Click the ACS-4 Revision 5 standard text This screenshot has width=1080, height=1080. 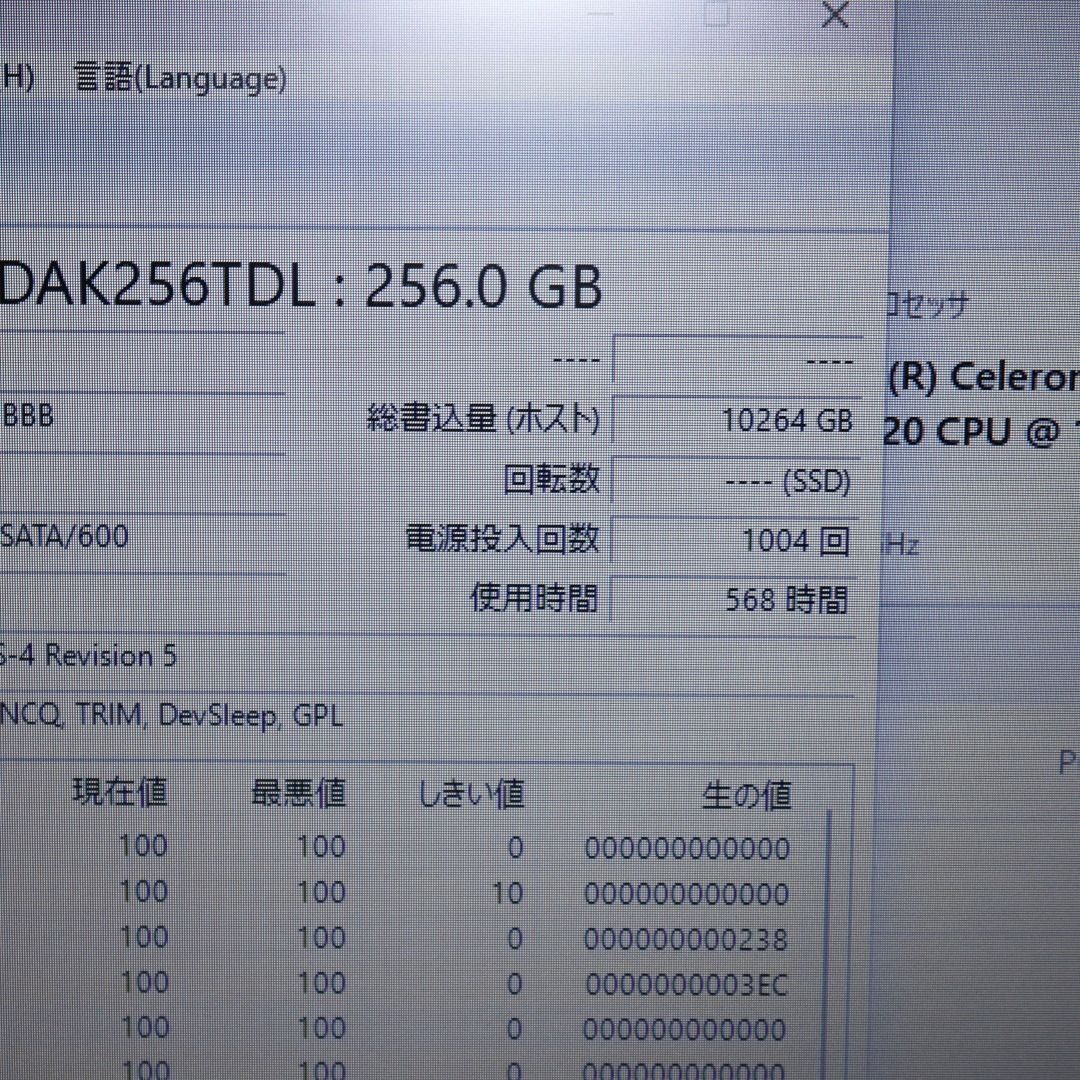[90, 656]
